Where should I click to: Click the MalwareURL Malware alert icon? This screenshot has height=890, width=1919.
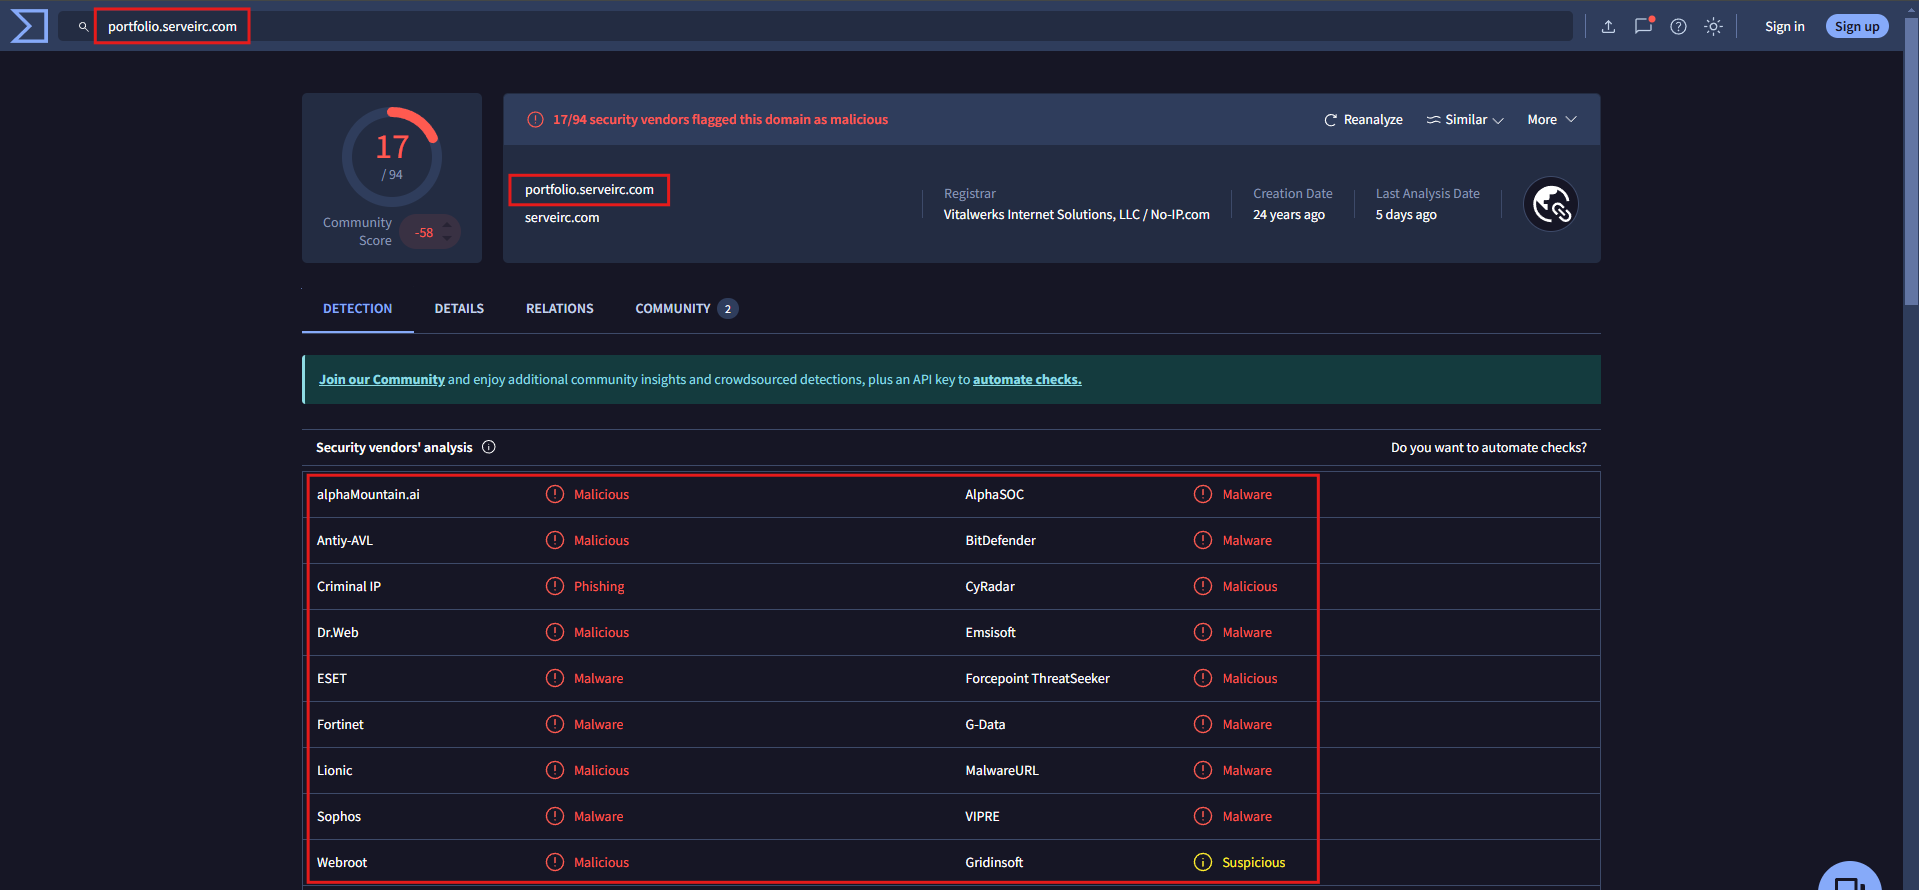click(1203, 770)
